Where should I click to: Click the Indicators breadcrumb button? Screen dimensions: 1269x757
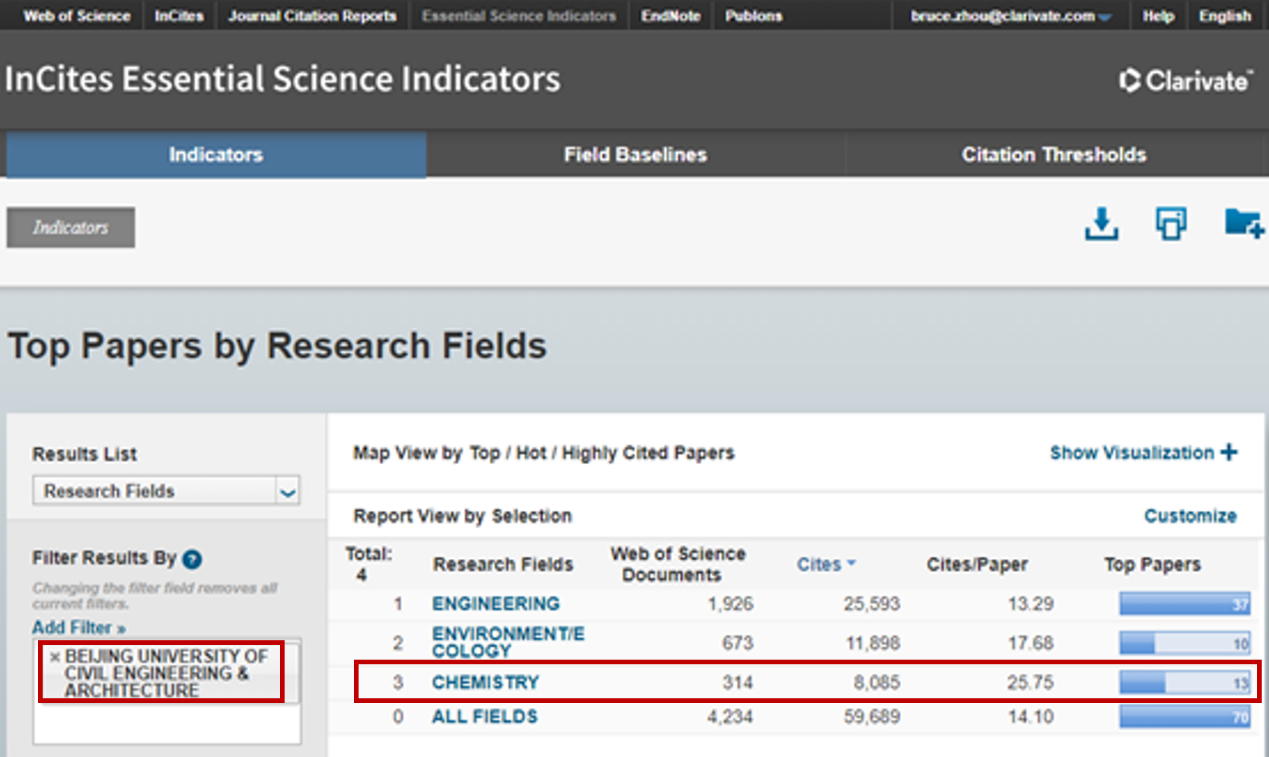pos(71,228)
